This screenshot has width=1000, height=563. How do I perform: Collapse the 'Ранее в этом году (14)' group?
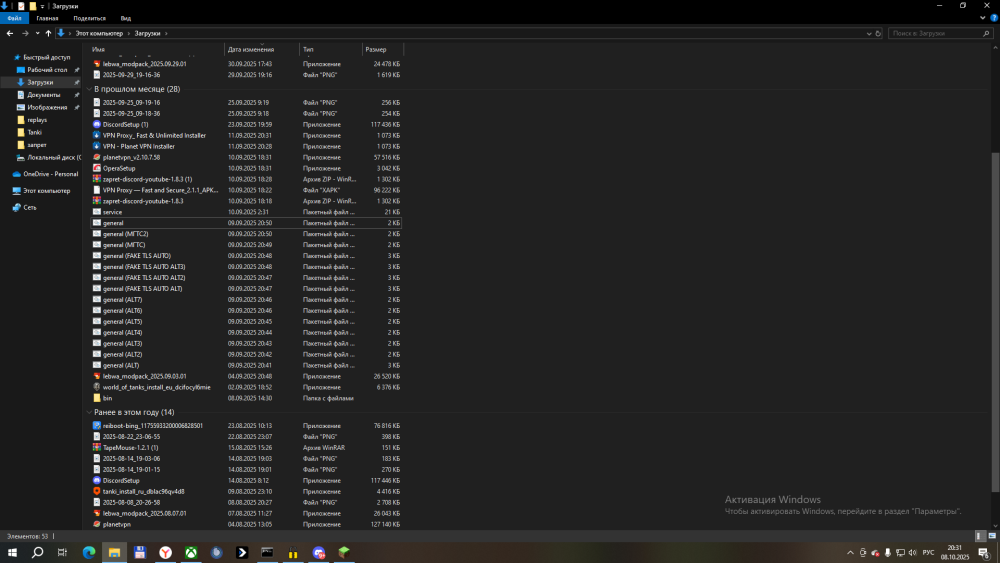point(89,413)
